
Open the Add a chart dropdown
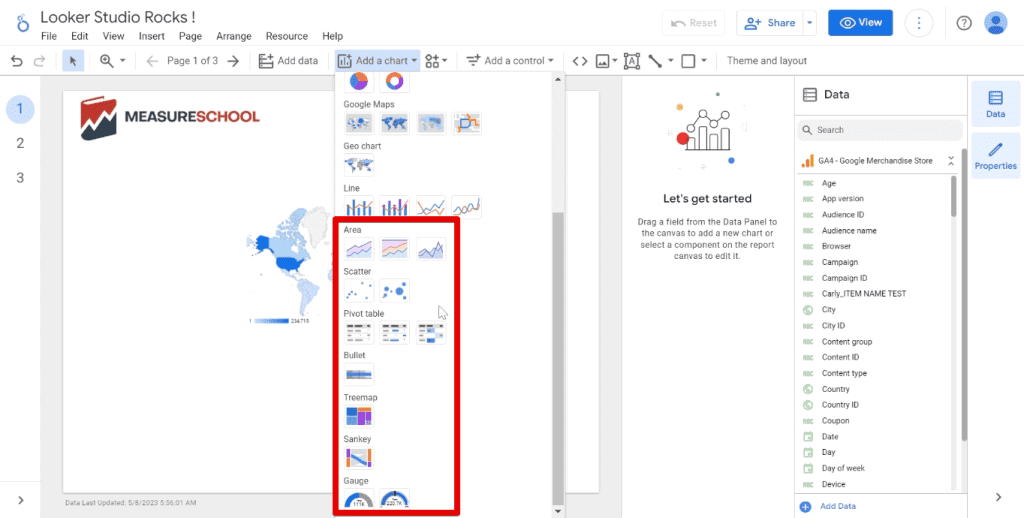378,61
